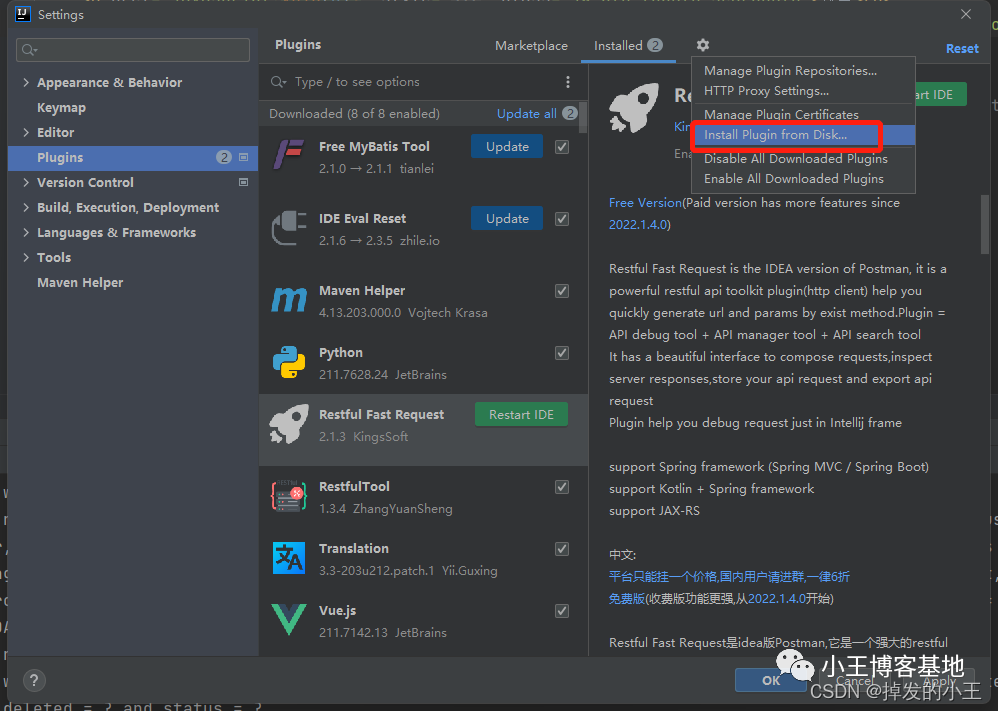Focus the settings search input field
The image size is (998, 711).
[132, 50]
